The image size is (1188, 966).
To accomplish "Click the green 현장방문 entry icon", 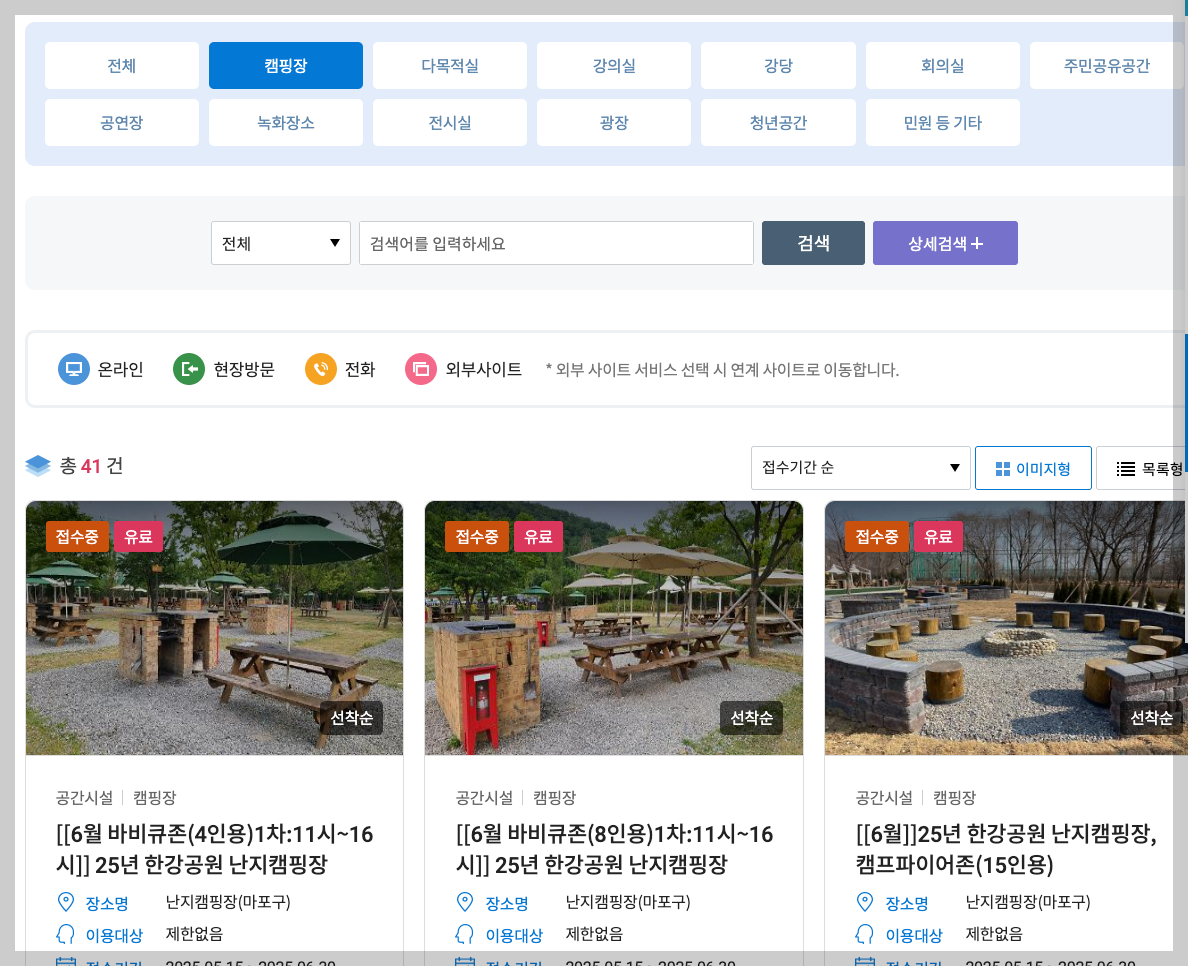I will click(189, 369).
